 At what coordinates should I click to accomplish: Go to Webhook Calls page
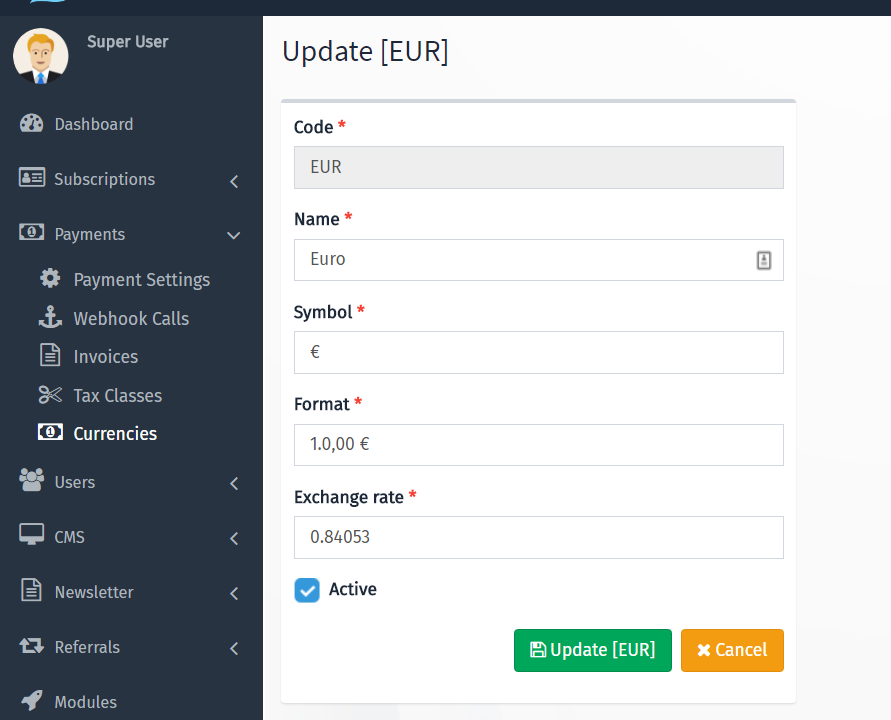click(x=131, y=318)
